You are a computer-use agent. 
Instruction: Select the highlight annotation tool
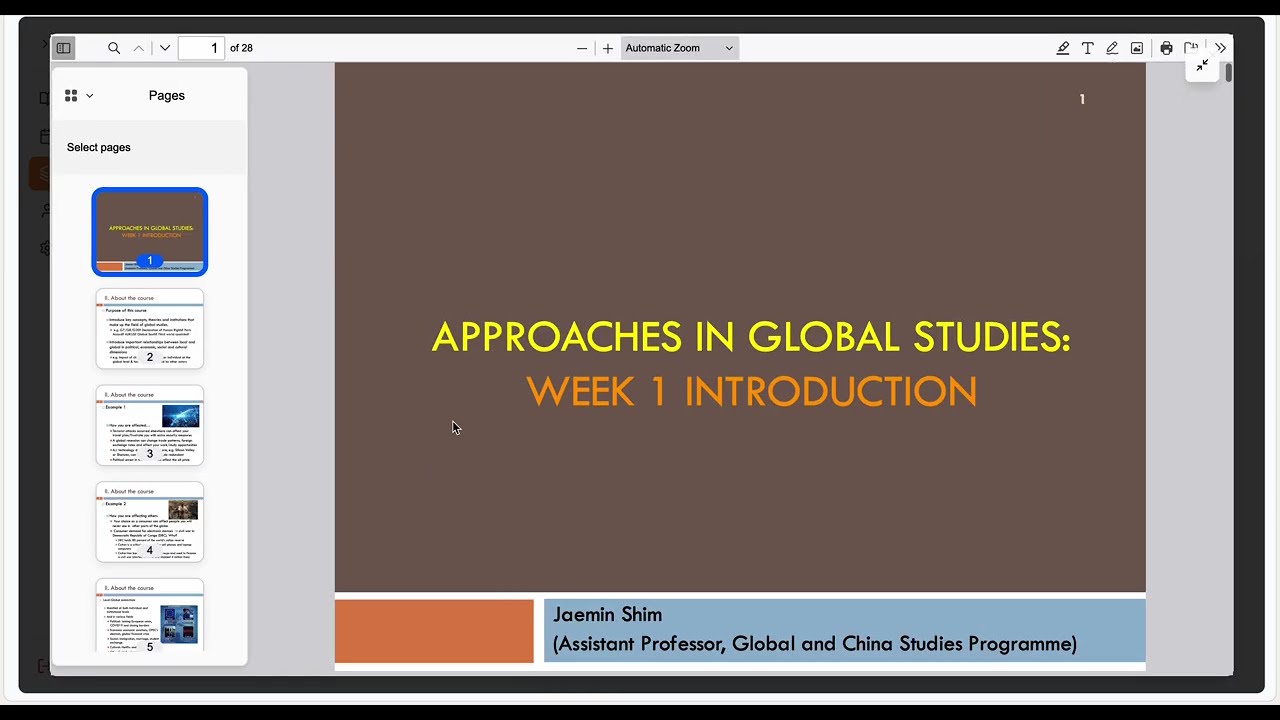point(1063,48)
